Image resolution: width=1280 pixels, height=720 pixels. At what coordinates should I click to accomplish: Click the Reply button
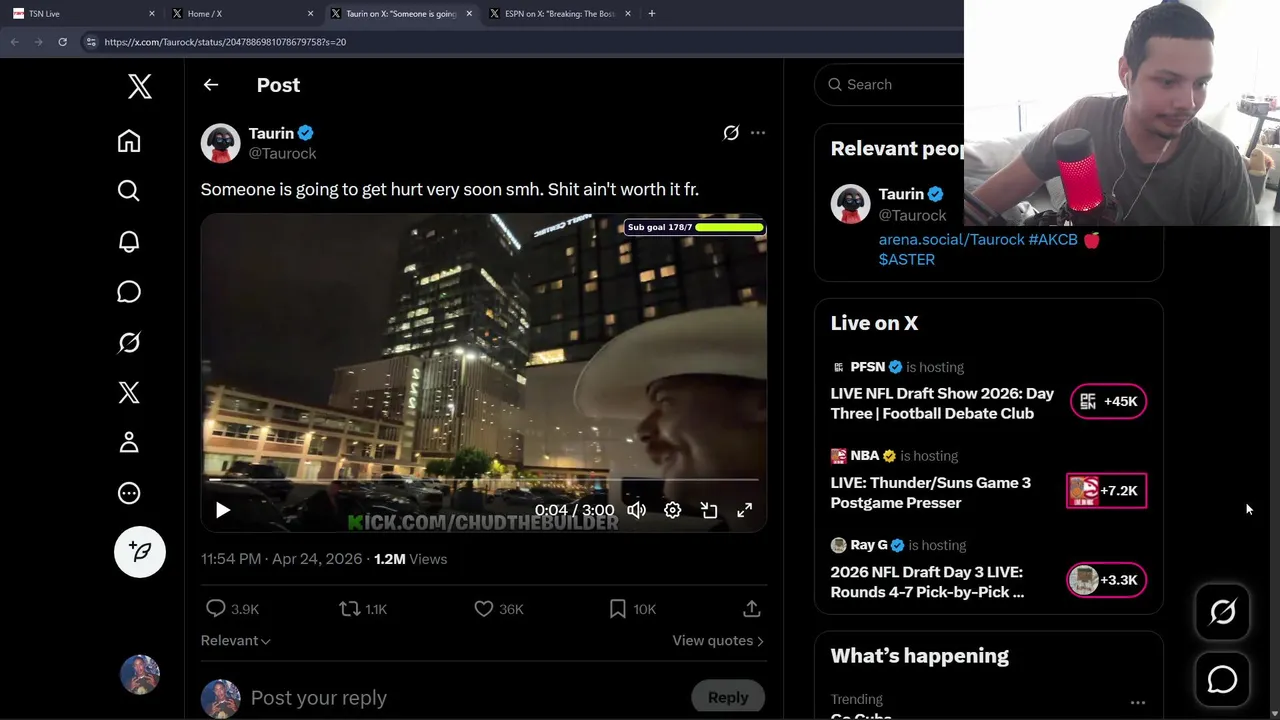[x=728, y=698]
